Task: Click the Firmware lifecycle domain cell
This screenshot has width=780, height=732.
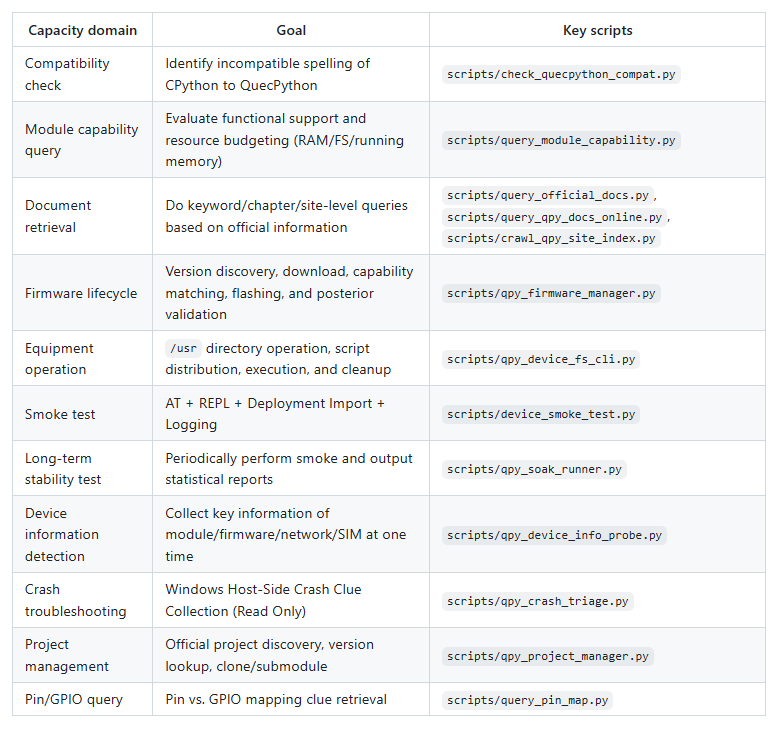Action: click(x=81, y=293)
